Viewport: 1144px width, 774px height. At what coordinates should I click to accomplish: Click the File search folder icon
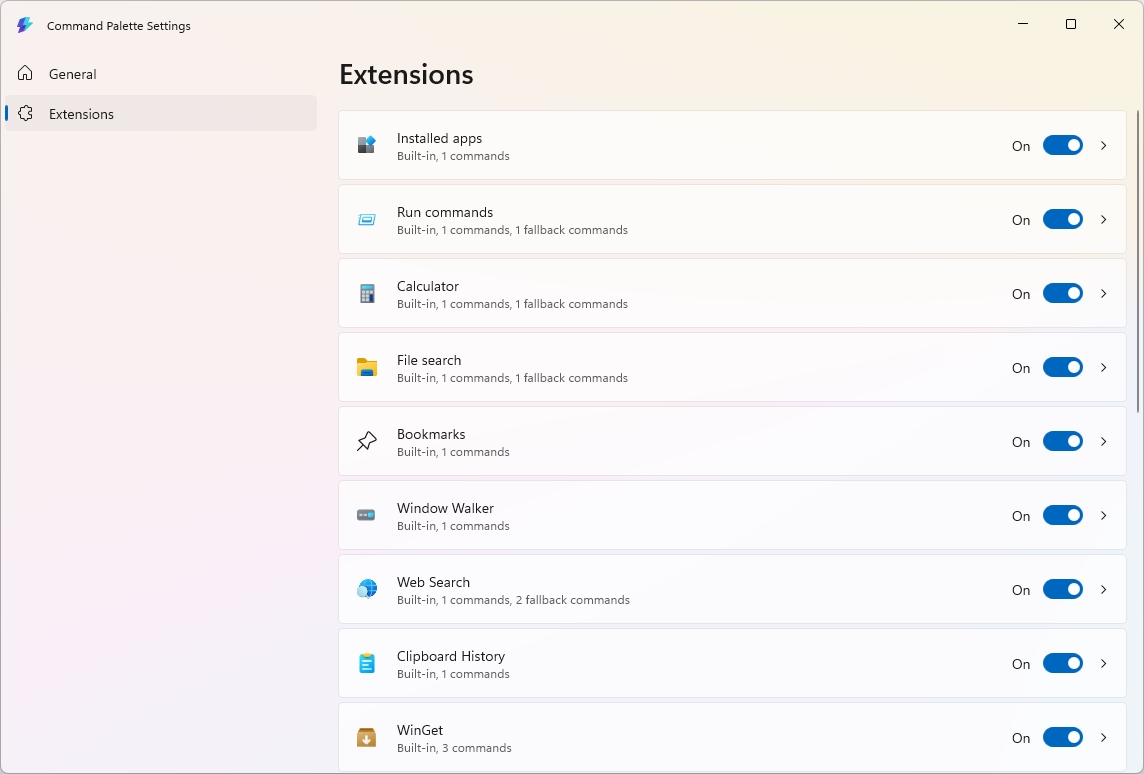[366, 367]
